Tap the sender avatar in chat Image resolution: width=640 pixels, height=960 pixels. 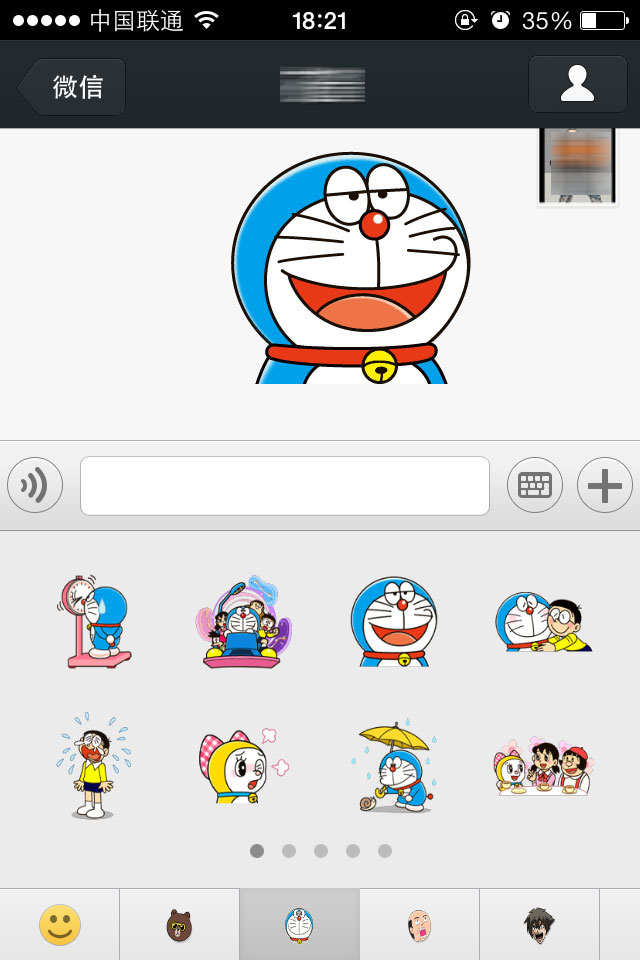pos(577,167)
